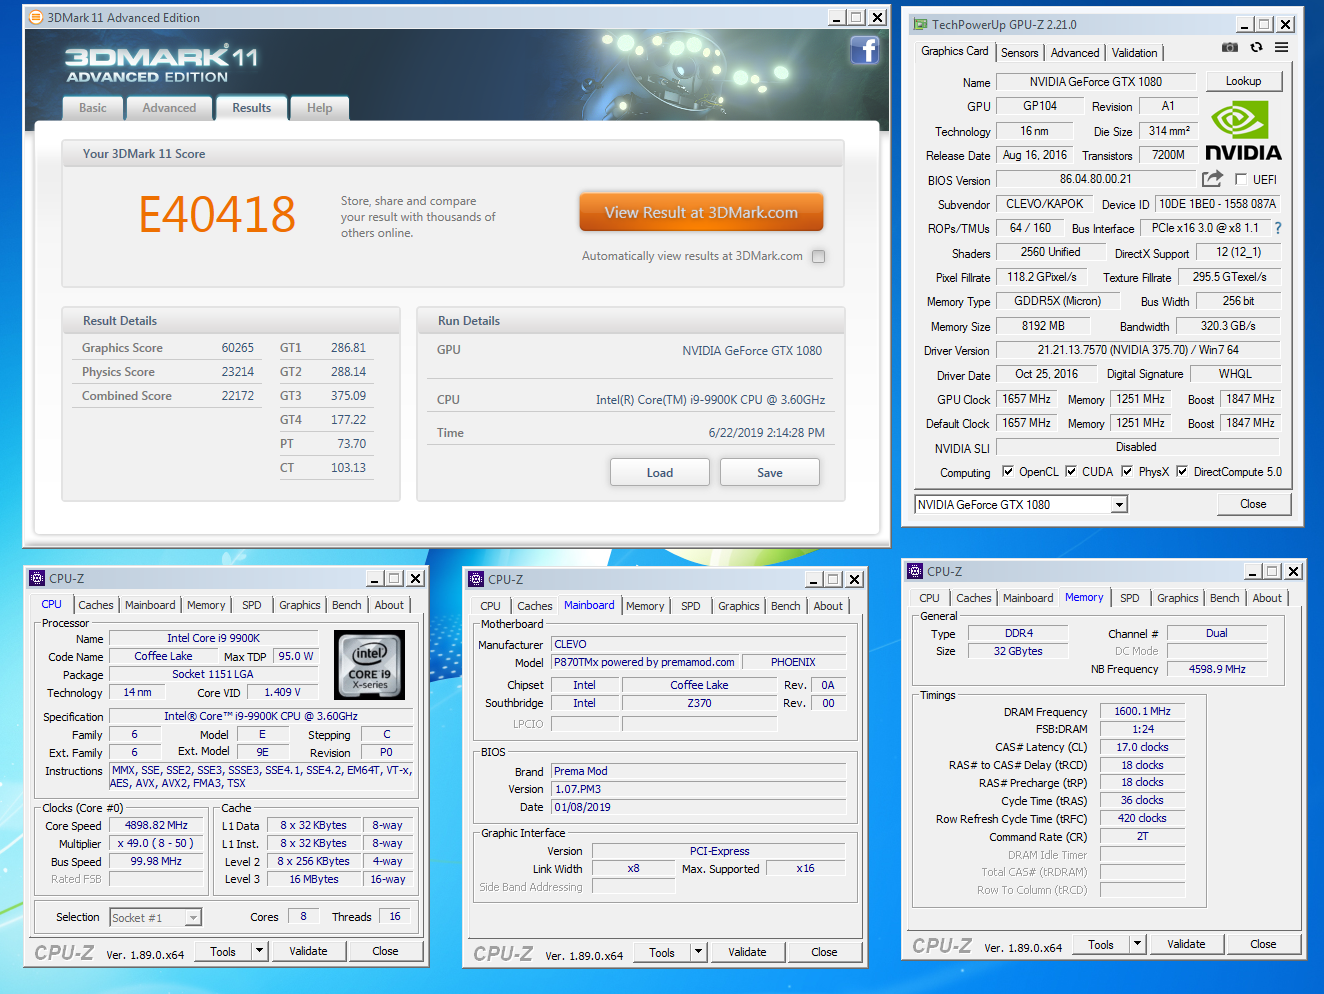This screenshot has width=1324, height=994.
Task: Click Validate in CPU-Z CPU window
Action: point(308,951)
